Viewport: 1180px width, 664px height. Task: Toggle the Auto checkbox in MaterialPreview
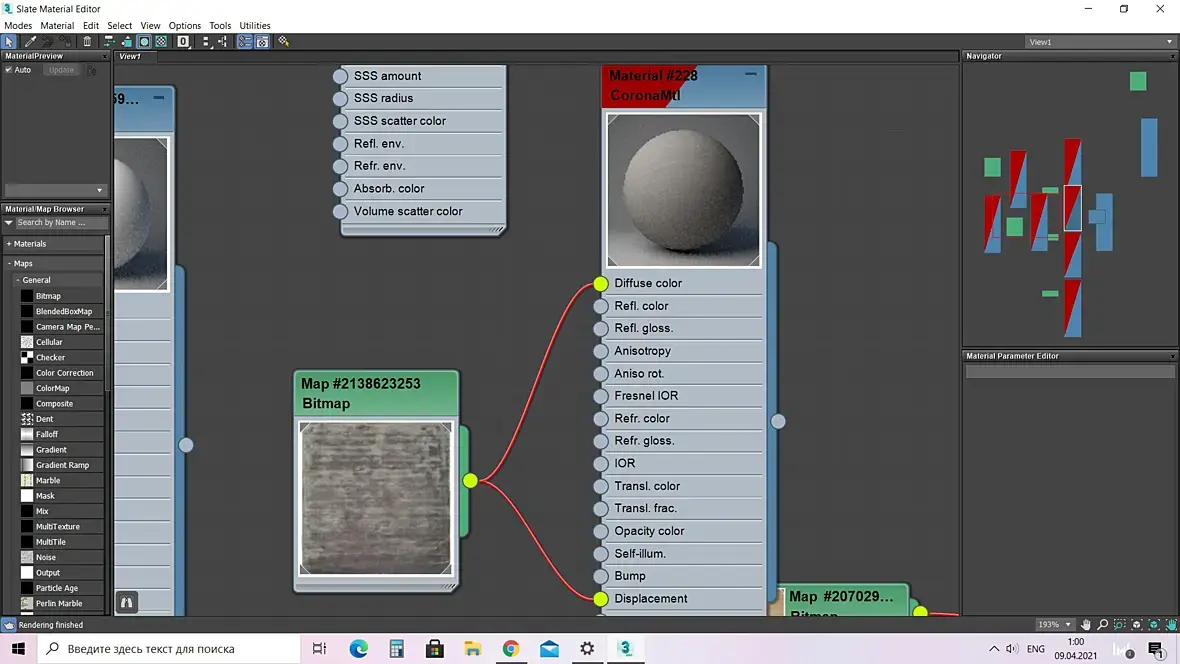pos(9,70)
